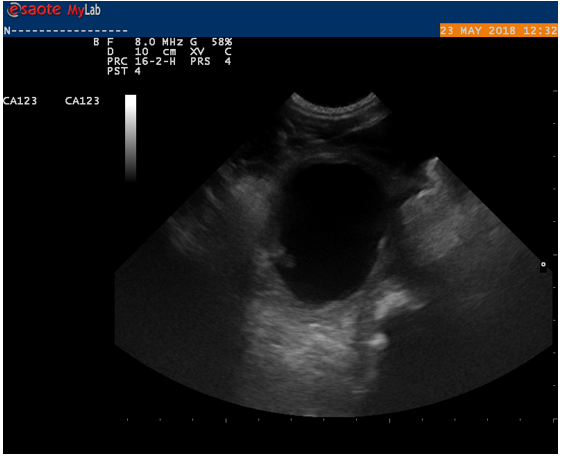Click the PST 4 parameter
Image resolution: width=562 pixels, height=456 pixels.
[124, 71]
